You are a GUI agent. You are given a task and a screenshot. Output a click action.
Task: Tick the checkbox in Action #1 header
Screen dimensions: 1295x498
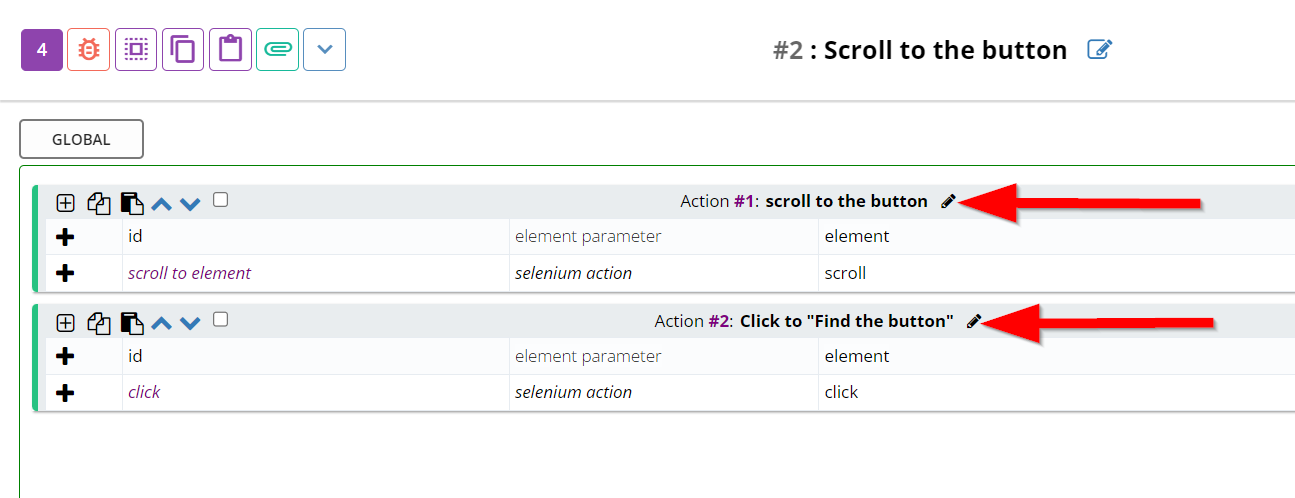(221, 200)
